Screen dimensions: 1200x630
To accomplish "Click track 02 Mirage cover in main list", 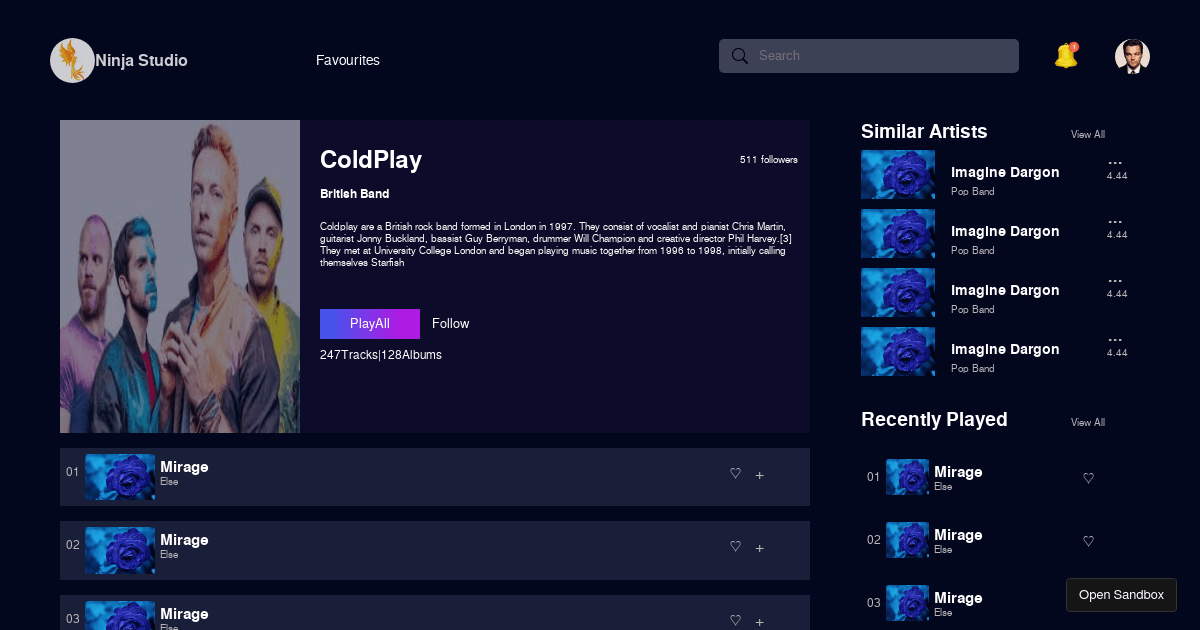I will click(x=120, y=550).
